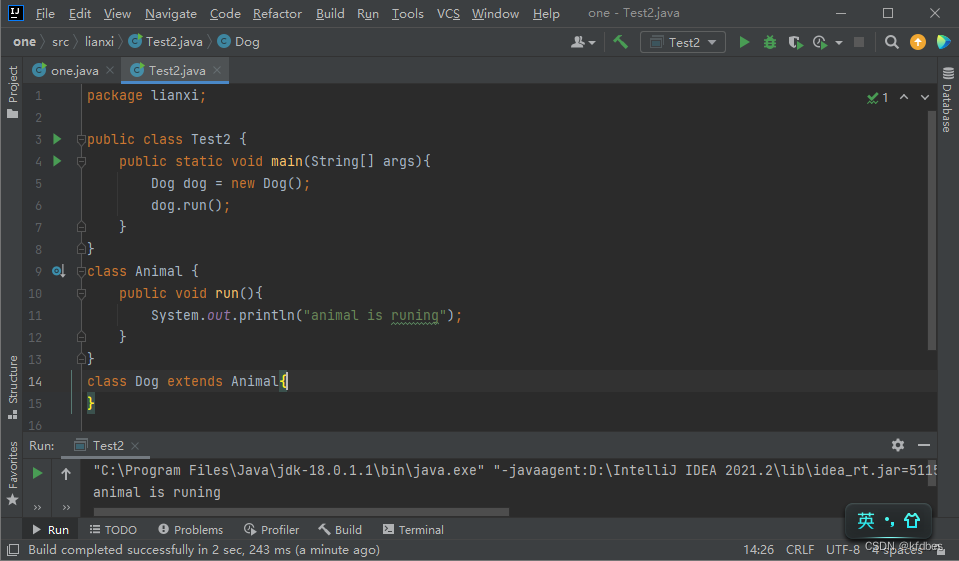This screenshot has height=561, width=959.
Task: Toggle the Database tool window sidebar
Action: point(946,100)
